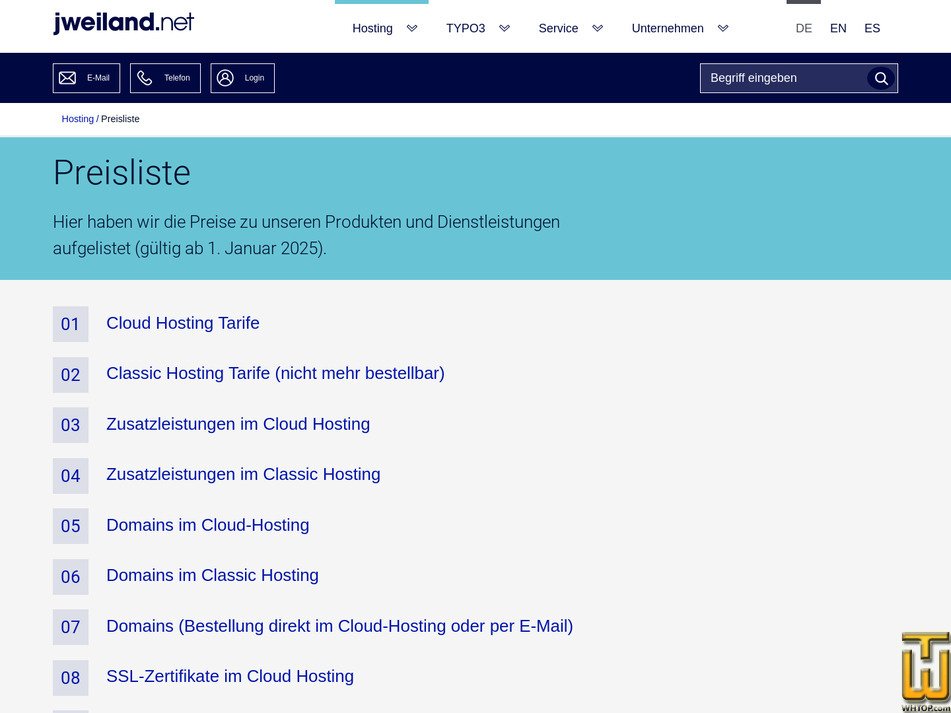951x713 pixels.
Task: Expand the TYPO3 menu chevron
Action: click(505, 28)
